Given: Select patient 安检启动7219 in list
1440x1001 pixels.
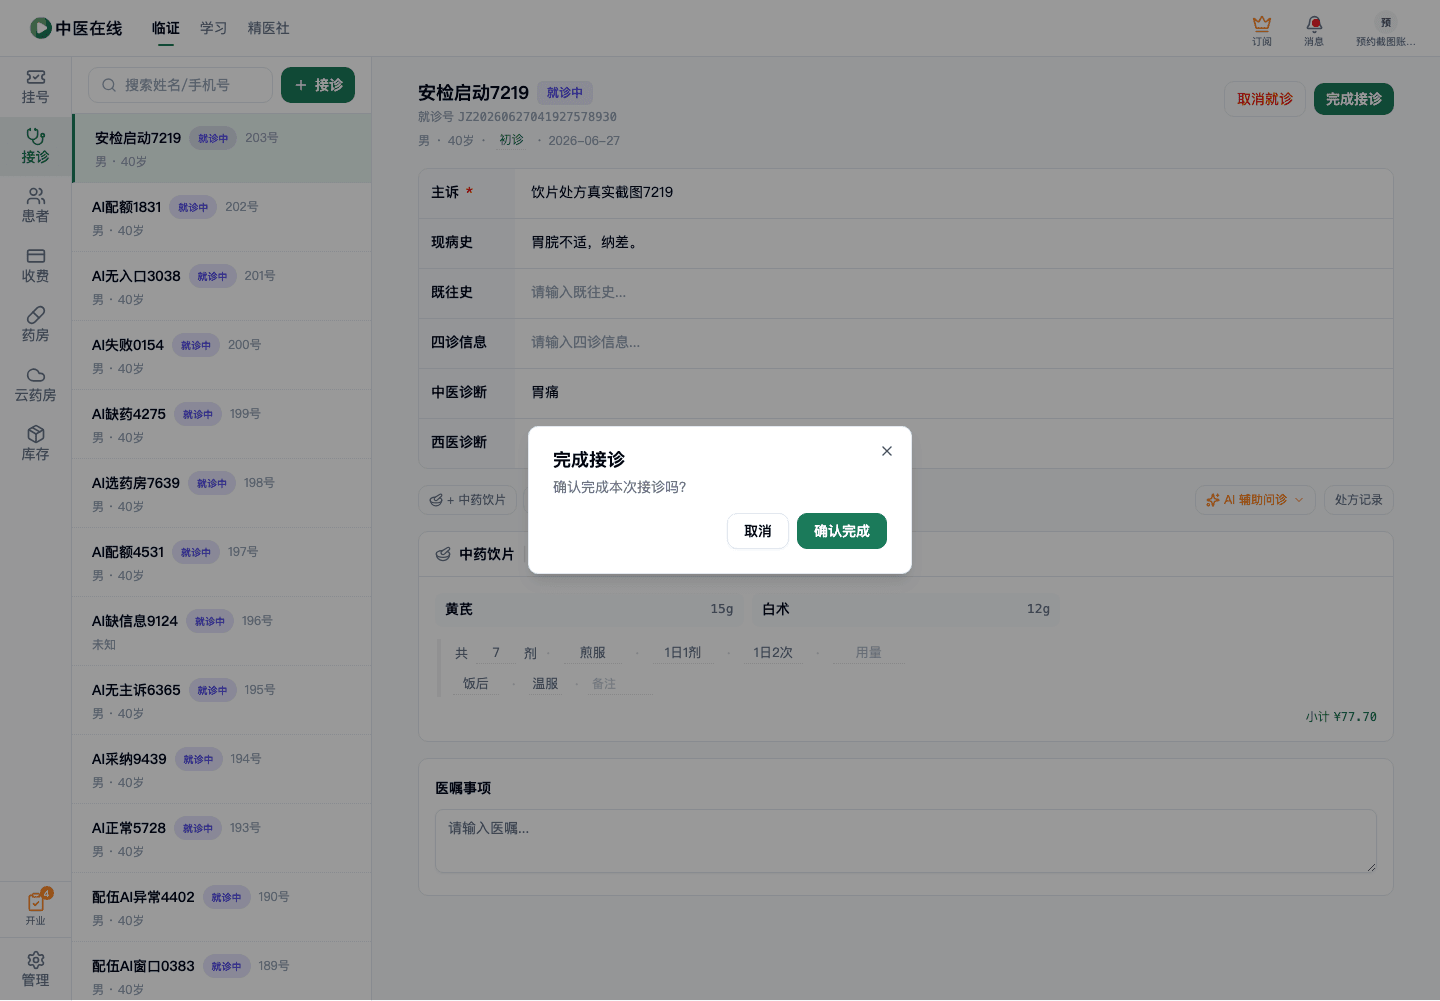Looking at the screenshot, I should click(x=222, y=148).
